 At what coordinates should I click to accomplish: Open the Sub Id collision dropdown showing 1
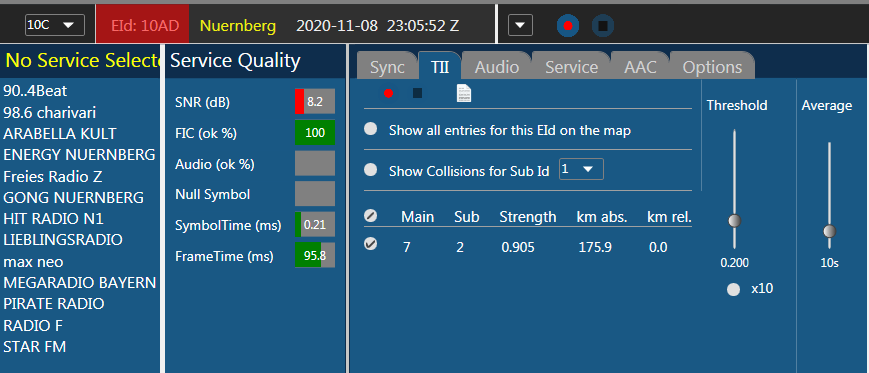point(581,170)
